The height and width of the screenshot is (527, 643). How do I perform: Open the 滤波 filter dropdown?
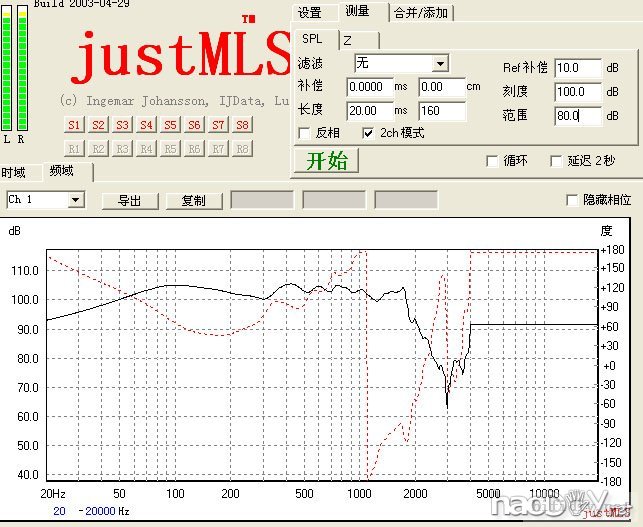coord(439,64)
